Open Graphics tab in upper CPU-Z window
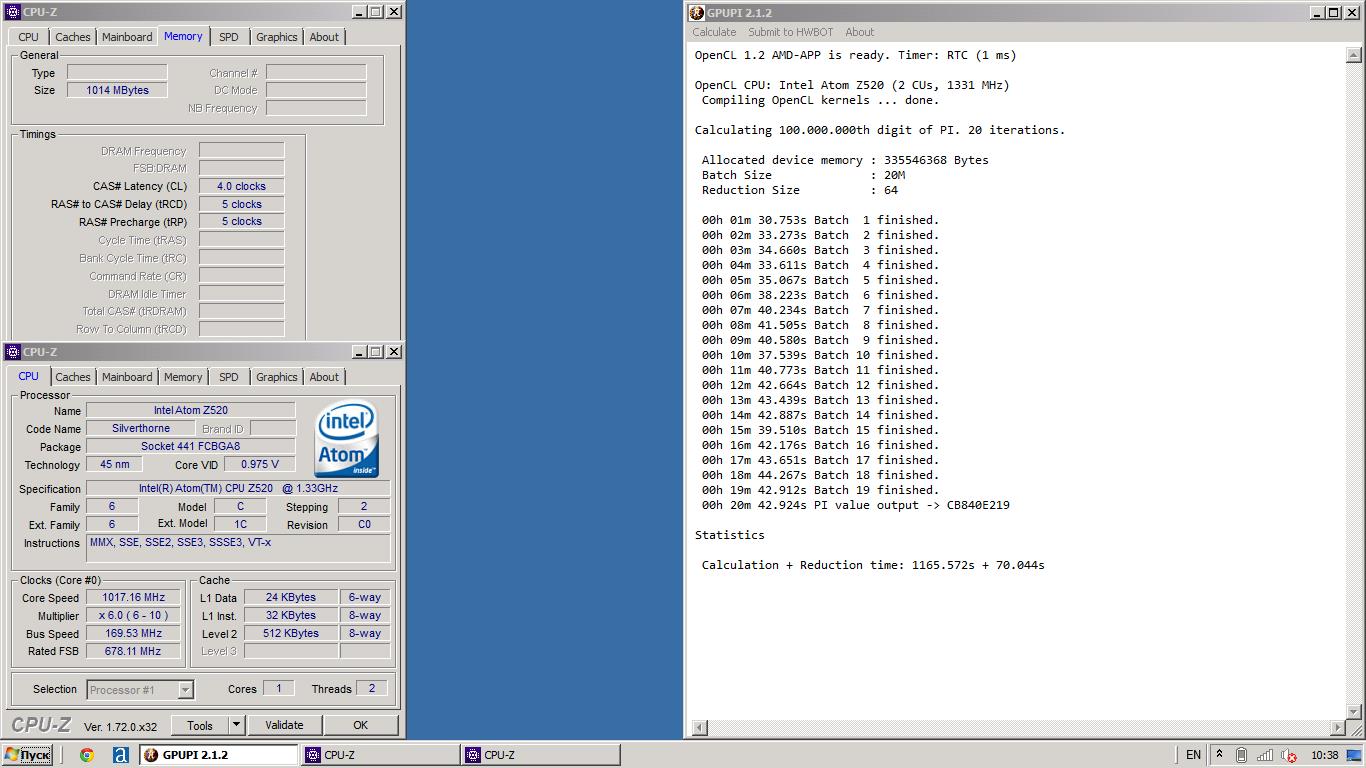 click(277, 37)
